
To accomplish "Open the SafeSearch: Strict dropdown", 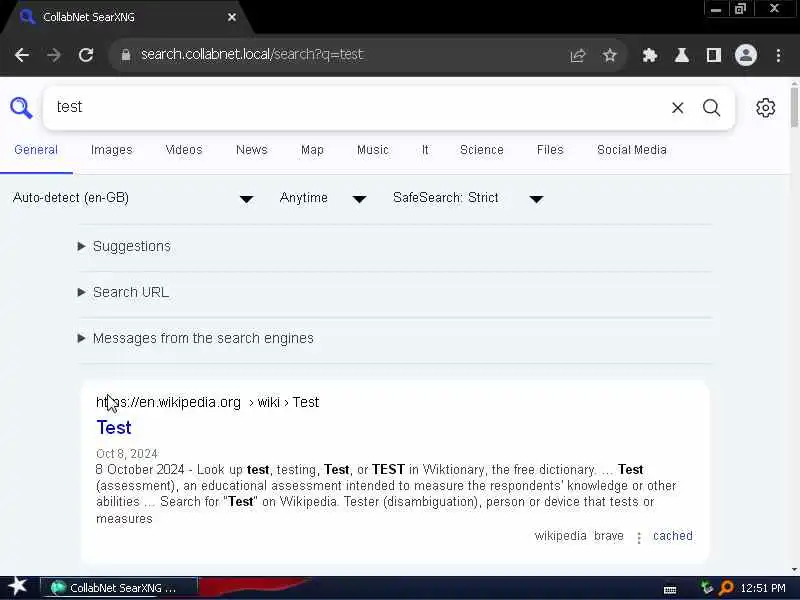I will [468, 198].
